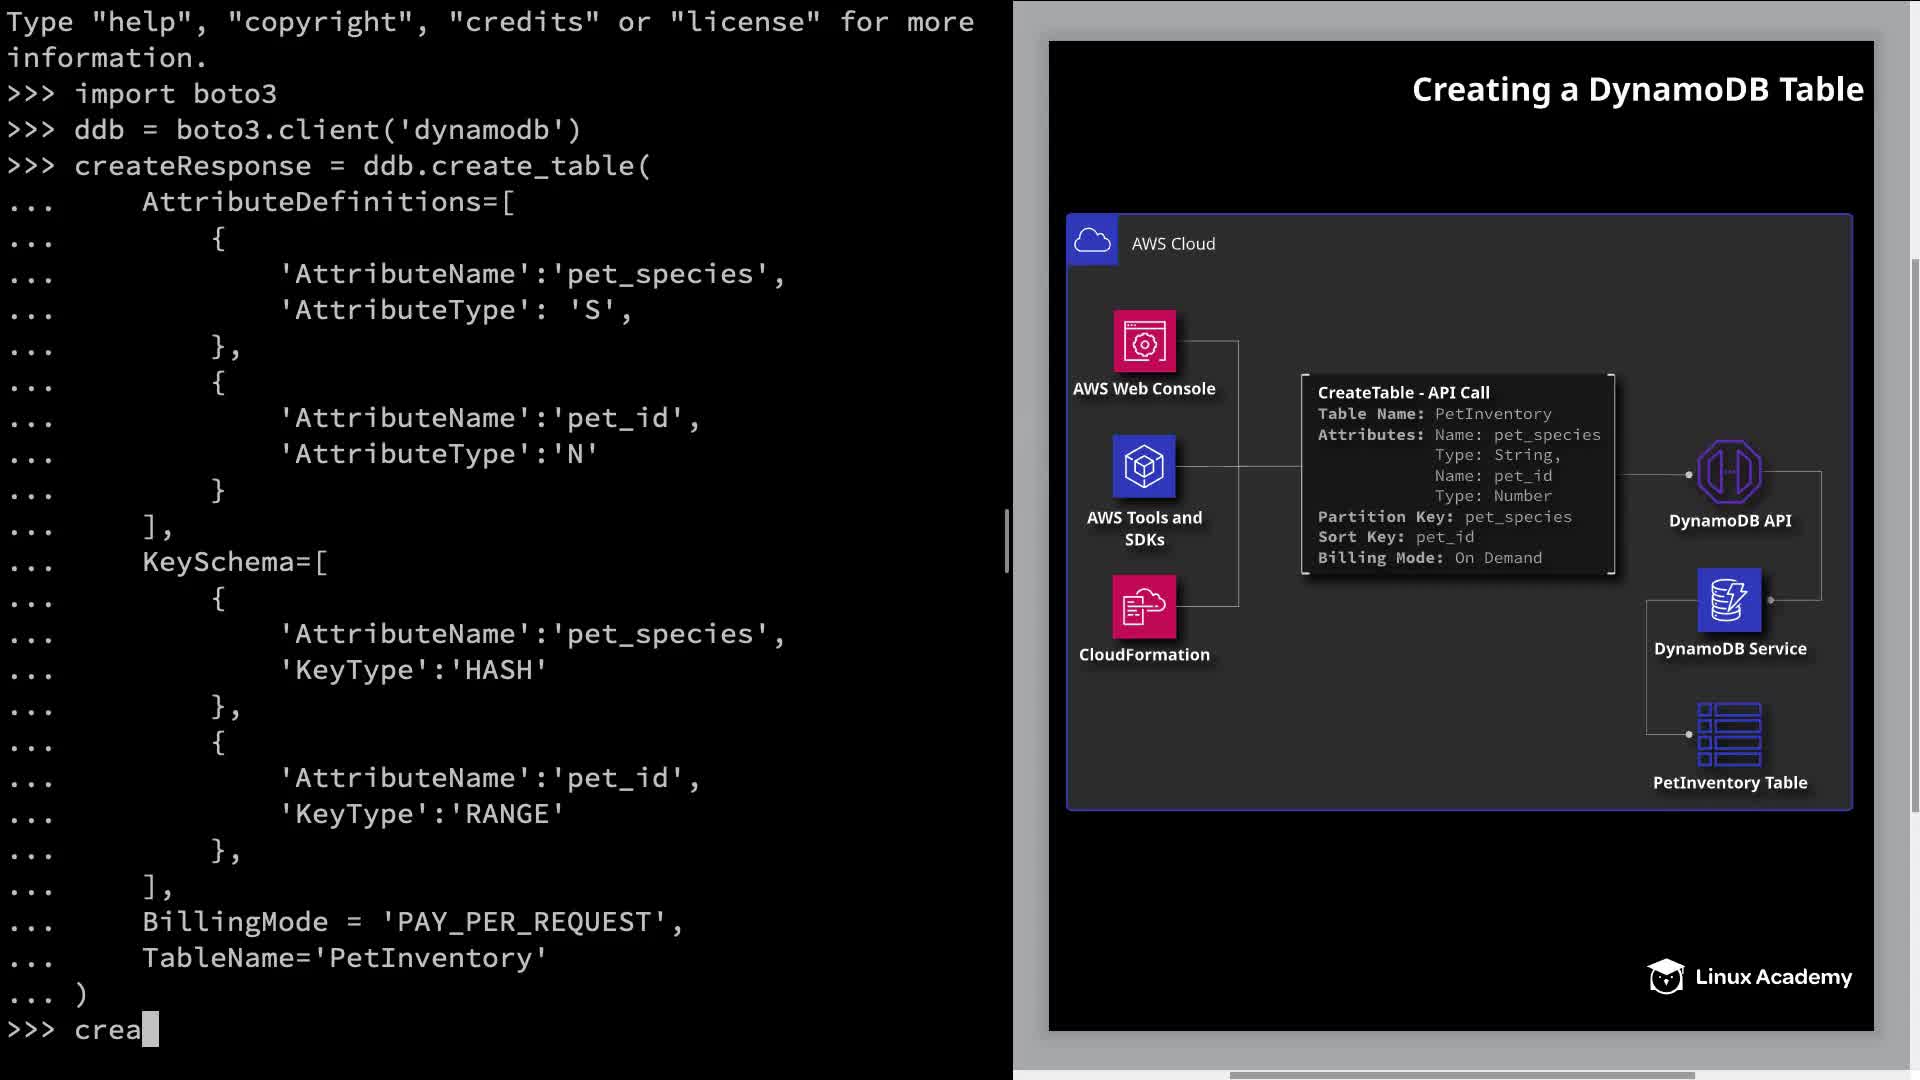Viewport: 1920px width, 1080px height.
Task: Click the 'import boto3' command line
Action: pyautogui.click(x=175, y=94)
